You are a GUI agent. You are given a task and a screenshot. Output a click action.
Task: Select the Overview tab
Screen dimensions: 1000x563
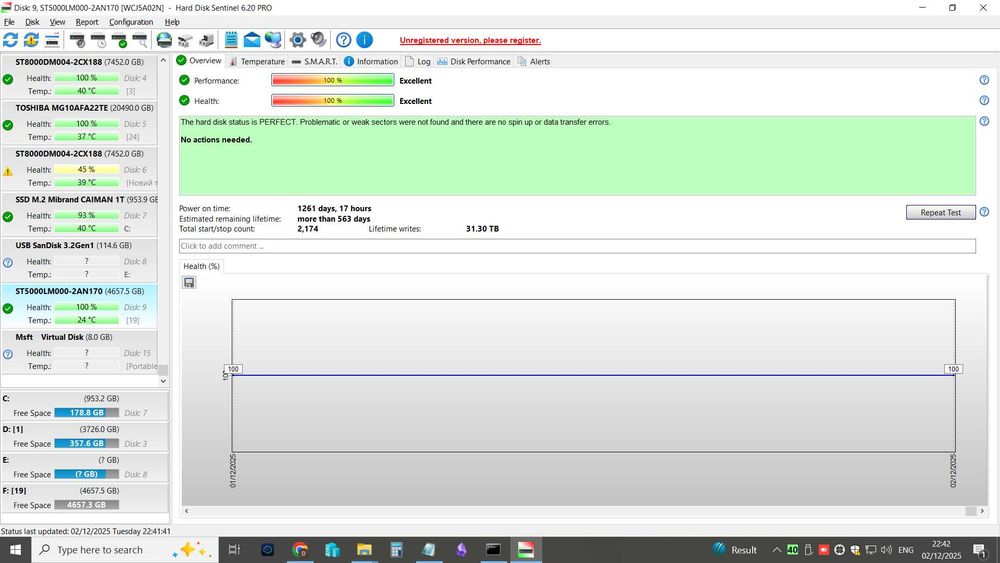coord(199,61)
